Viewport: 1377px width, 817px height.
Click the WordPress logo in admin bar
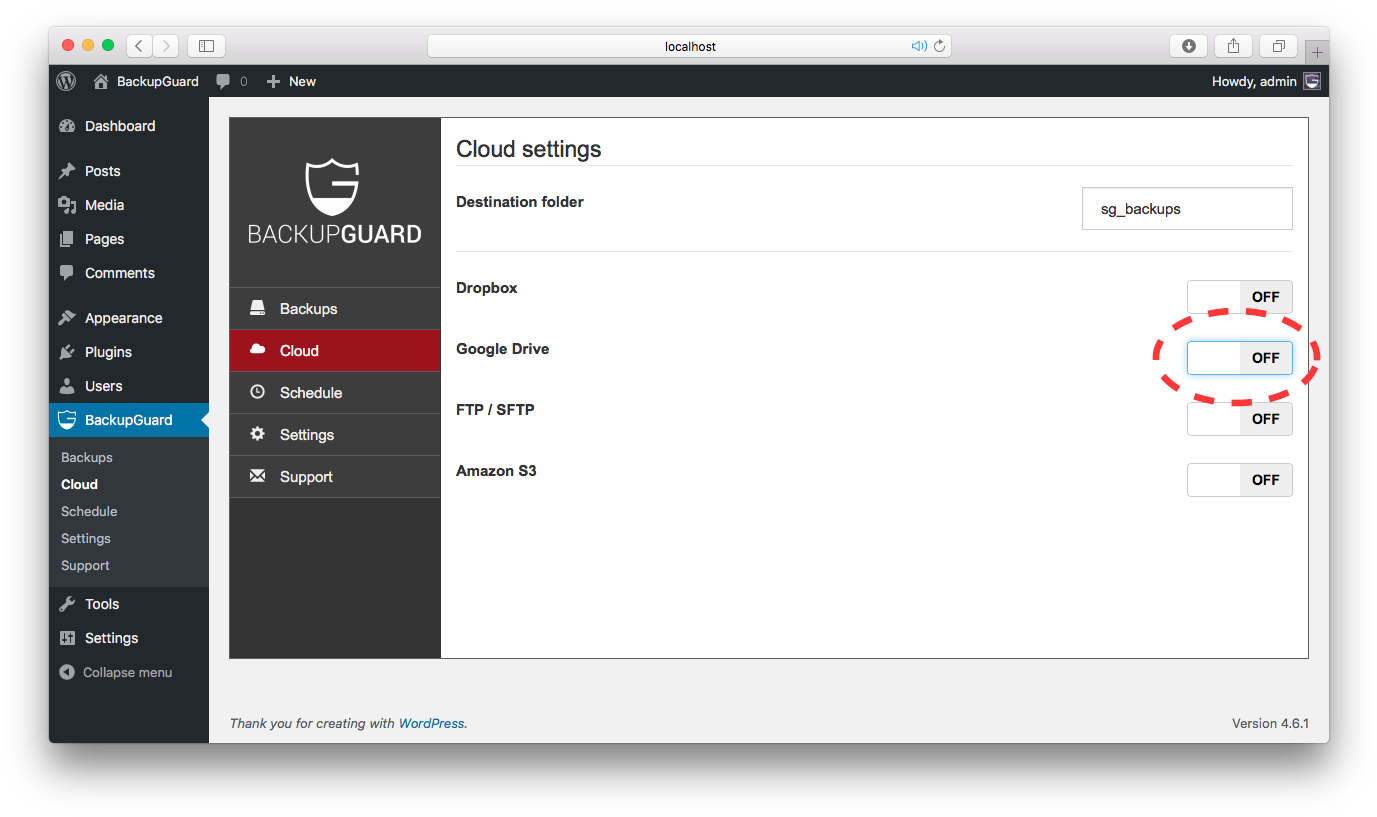click(x=66, y=81)
